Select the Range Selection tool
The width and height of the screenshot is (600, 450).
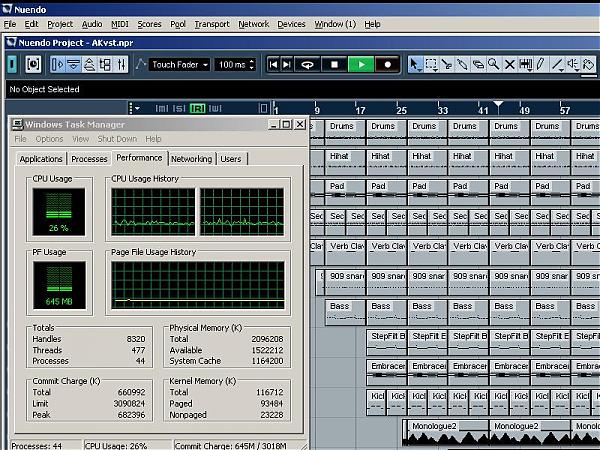click(x=431, y=64)
